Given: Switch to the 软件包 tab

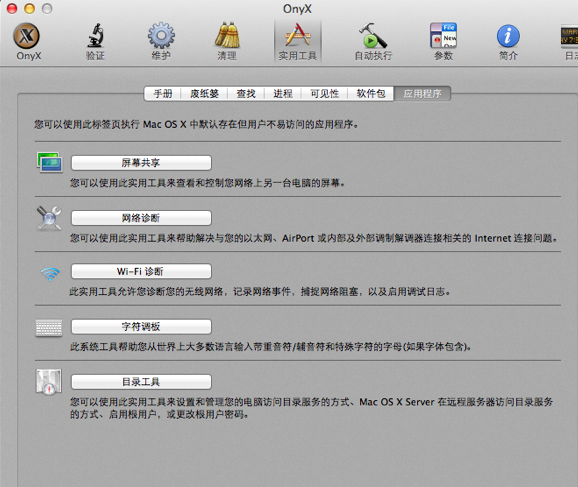Looking at the screenshot, I should (x=370, y=94).
